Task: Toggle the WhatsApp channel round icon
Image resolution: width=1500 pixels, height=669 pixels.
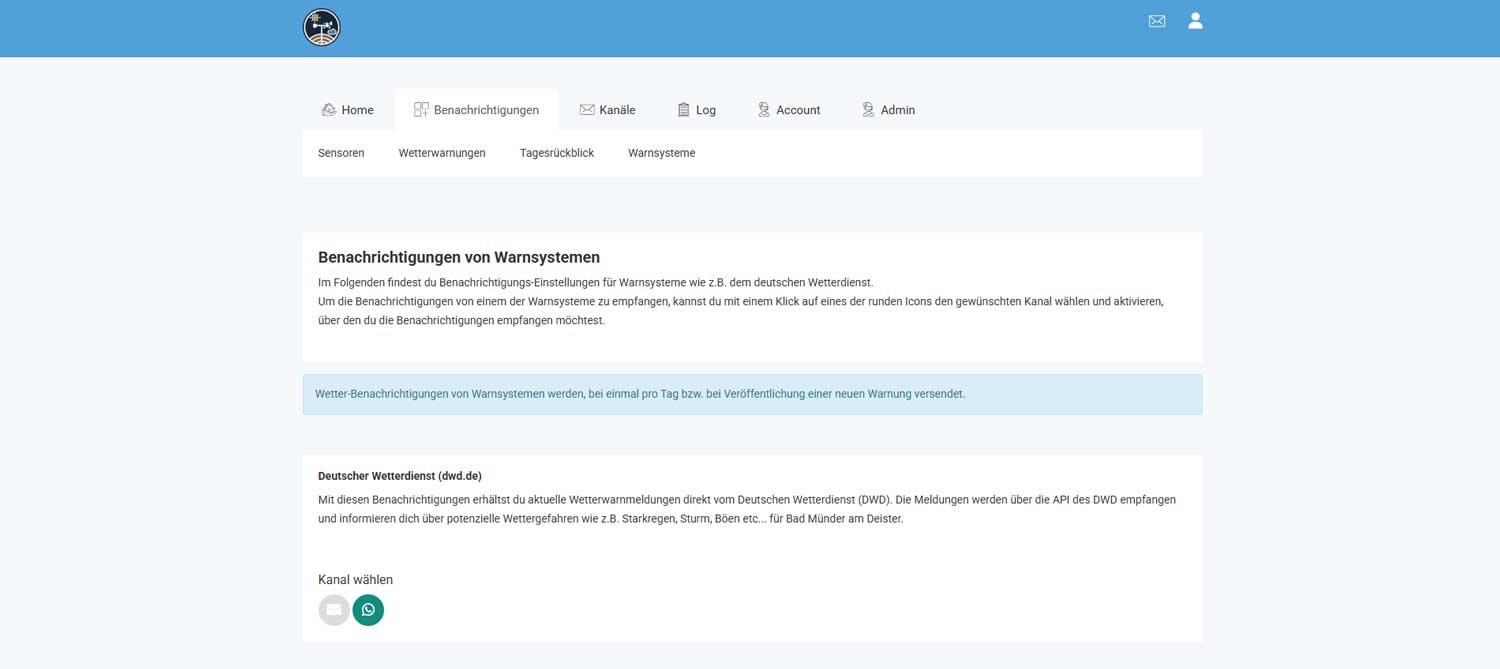Action: [368, 610]
